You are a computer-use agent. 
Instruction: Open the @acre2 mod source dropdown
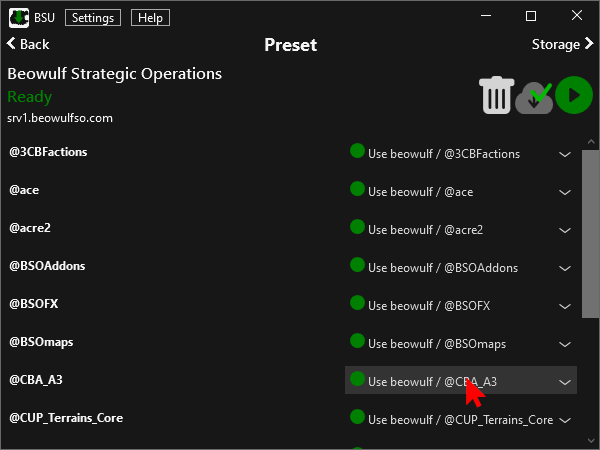tap(461, 230)
